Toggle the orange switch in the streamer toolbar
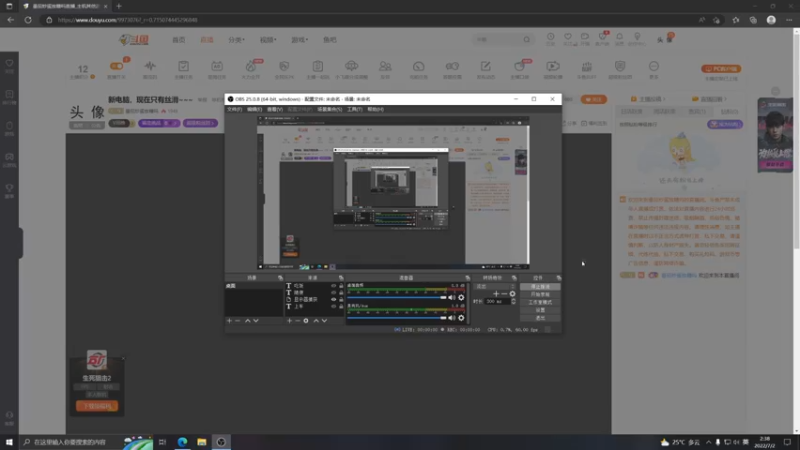The image size is (800, 450). click(x=116, y=66)
